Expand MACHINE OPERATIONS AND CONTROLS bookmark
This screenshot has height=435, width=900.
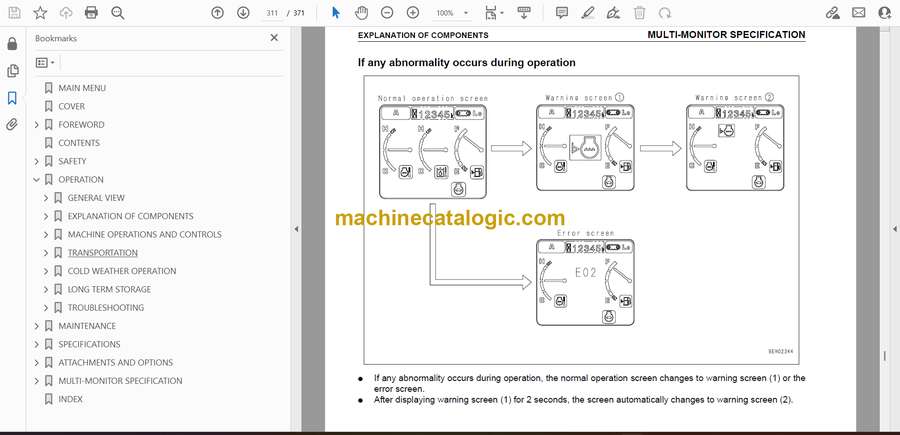46,235
